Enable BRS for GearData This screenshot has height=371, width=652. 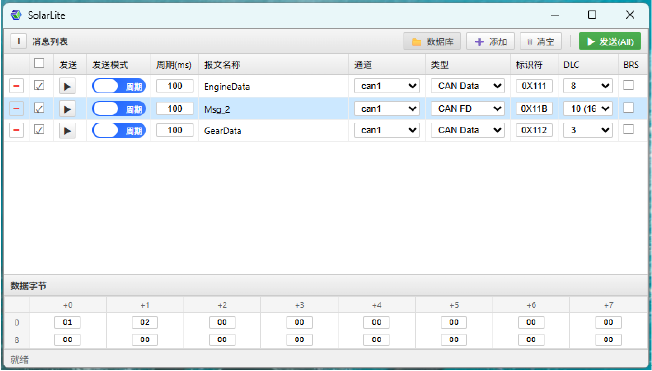[628, 129]
